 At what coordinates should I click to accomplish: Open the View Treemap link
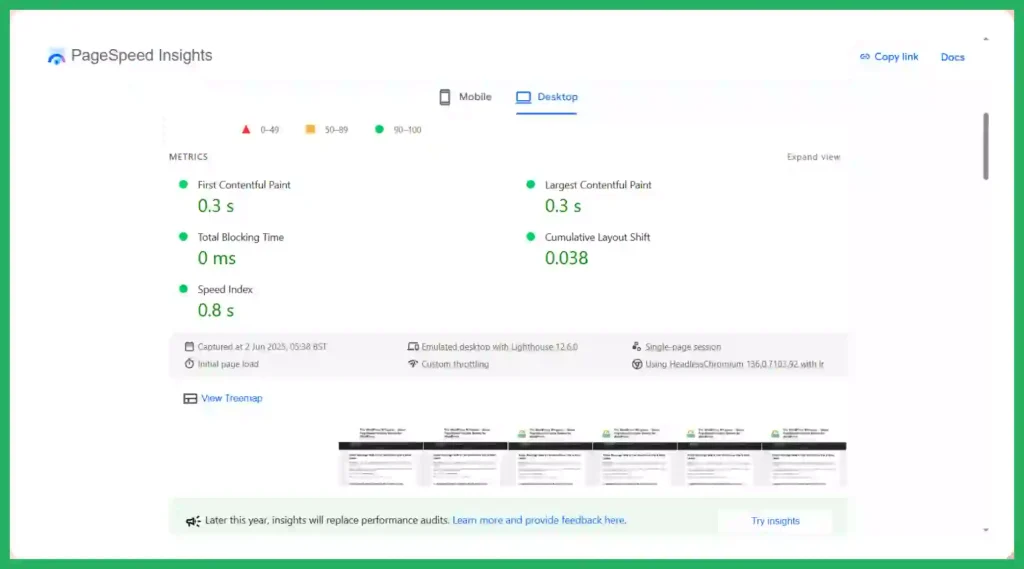232,398
